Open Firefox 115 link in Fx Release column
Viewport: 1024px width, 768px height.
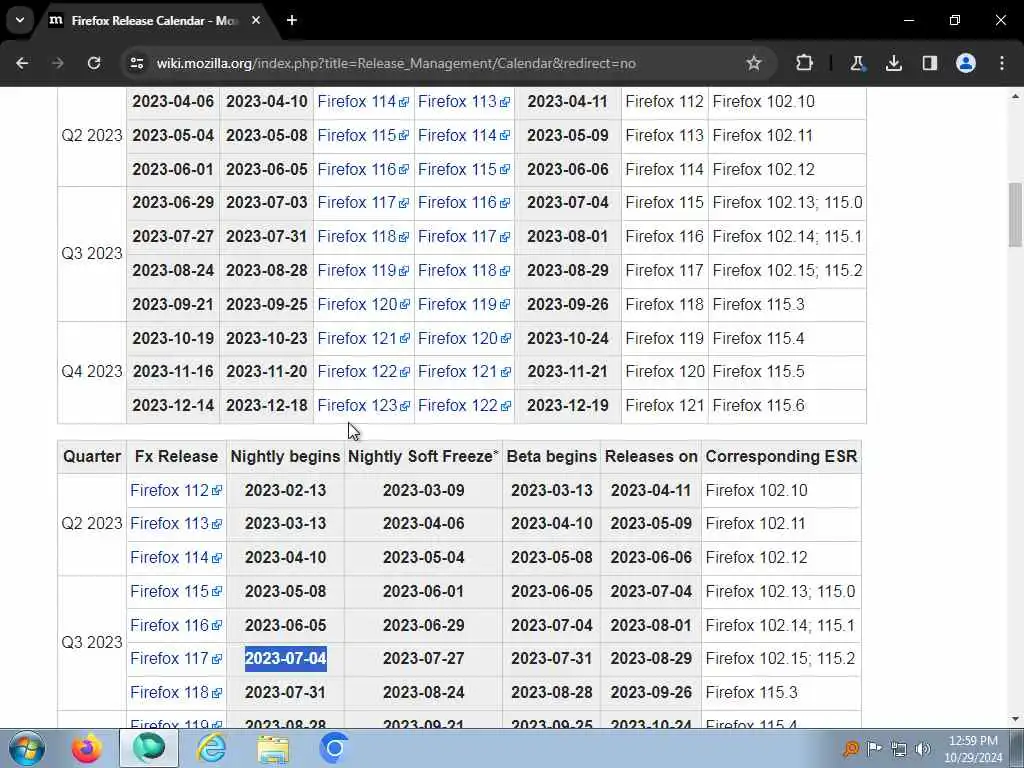pyautogui.click(x=176, y=592)
